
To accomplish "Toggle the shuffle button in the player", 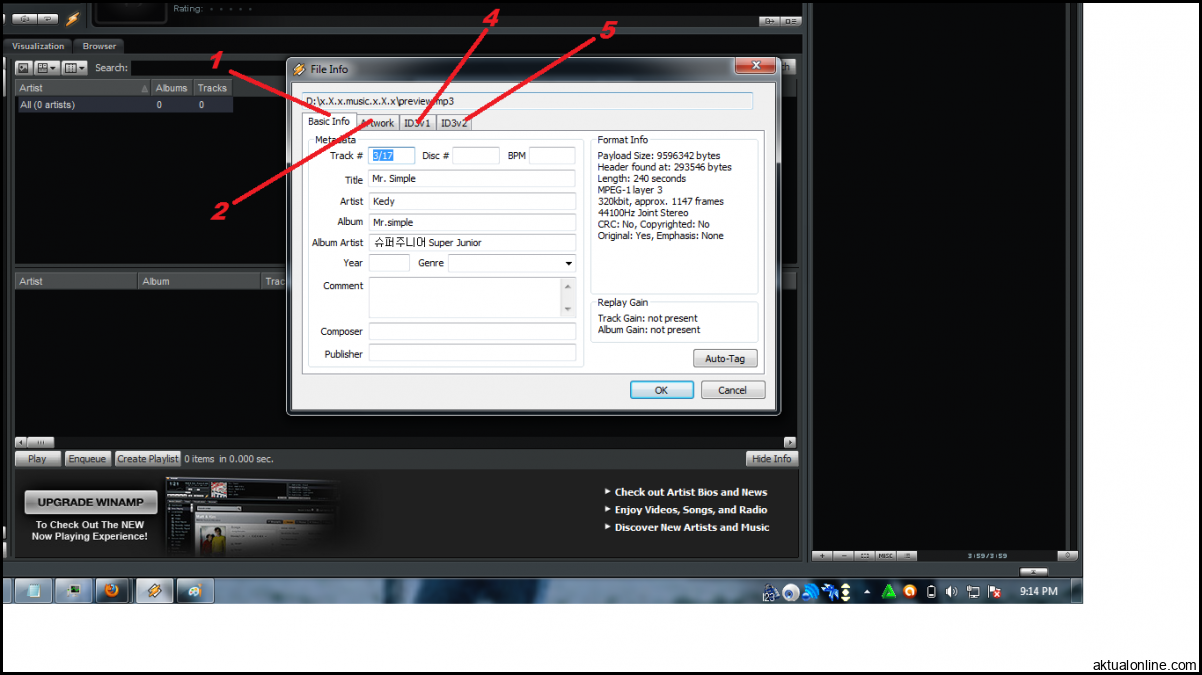I will click(22, 19).
